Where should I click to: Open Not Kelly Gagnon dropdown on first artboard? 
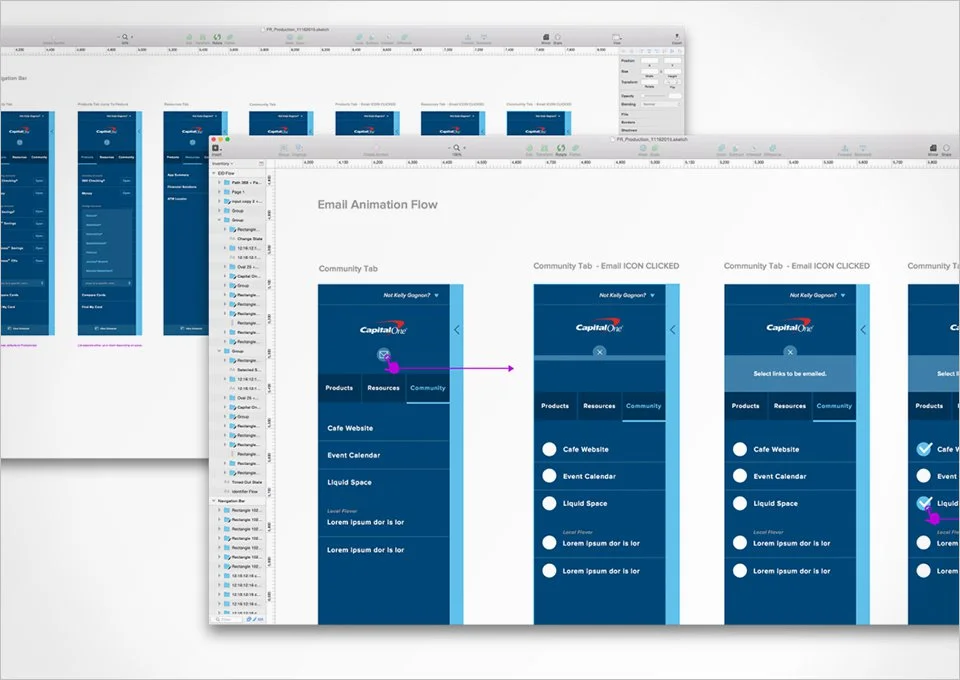tap(411, 295)
